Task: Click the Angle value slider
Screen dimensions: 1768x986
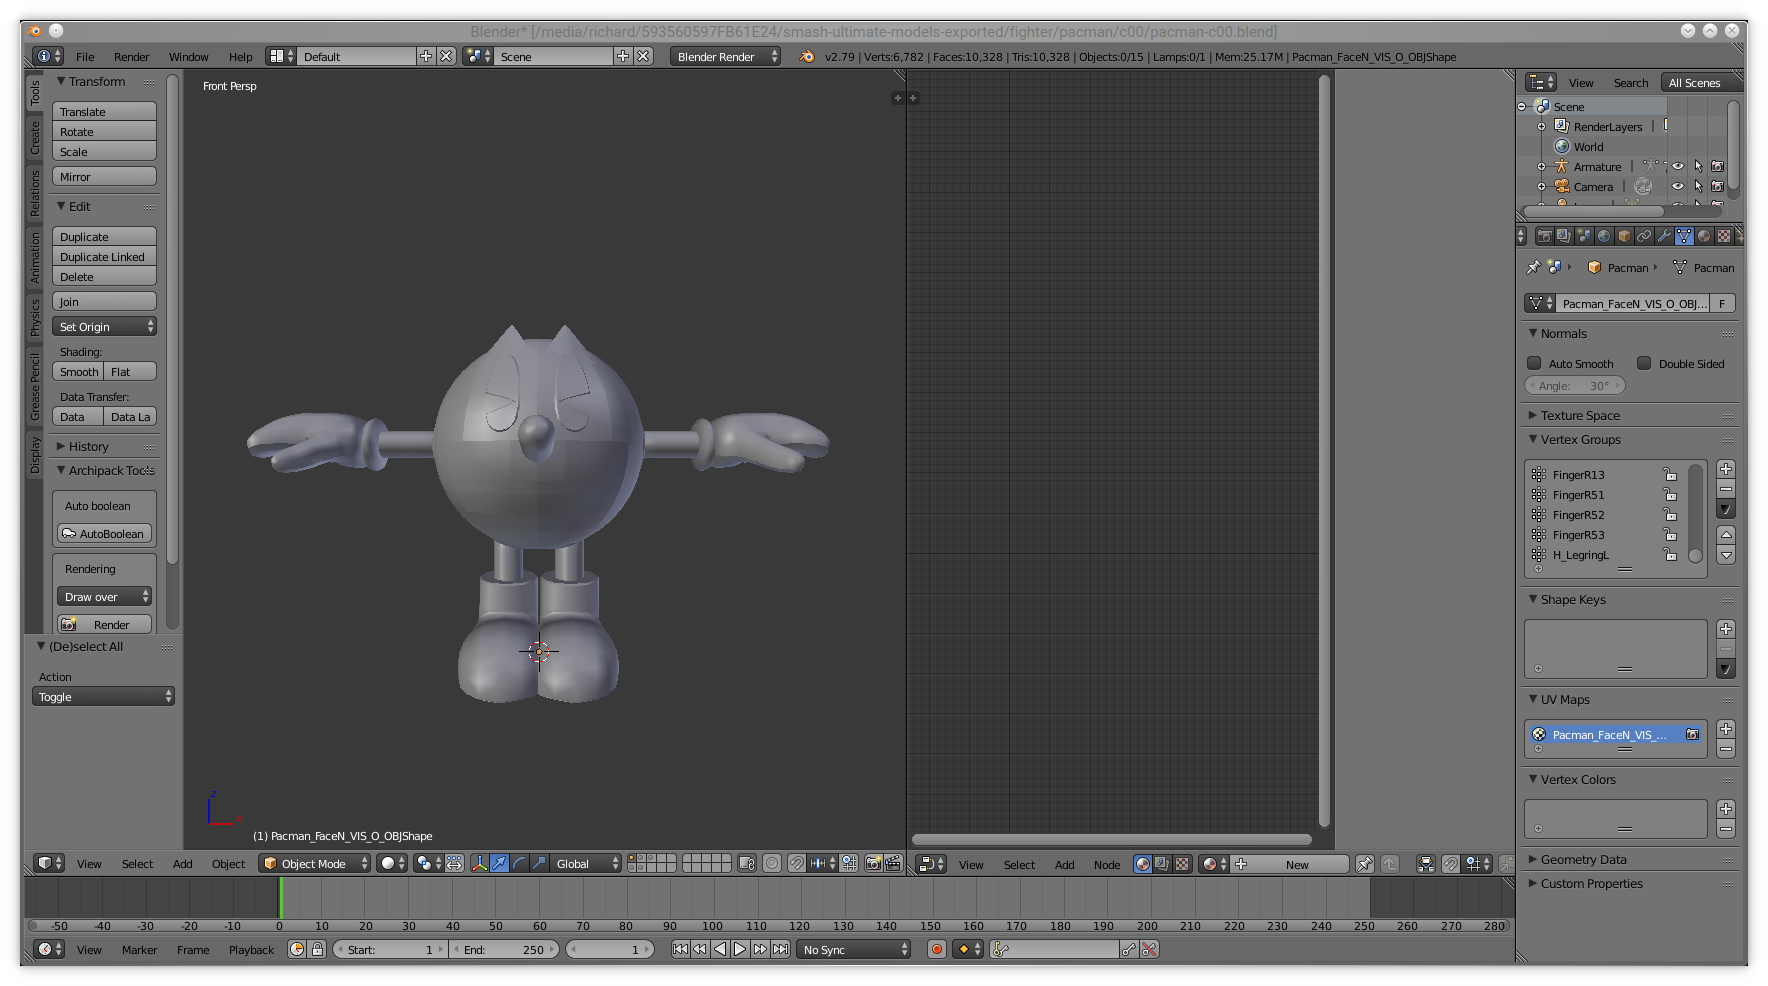Action: click(1574, 385)
